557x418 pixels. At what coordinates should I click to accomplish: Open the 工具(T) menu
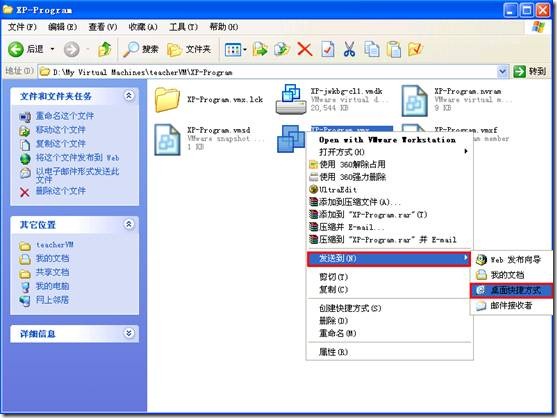[183, 27]
